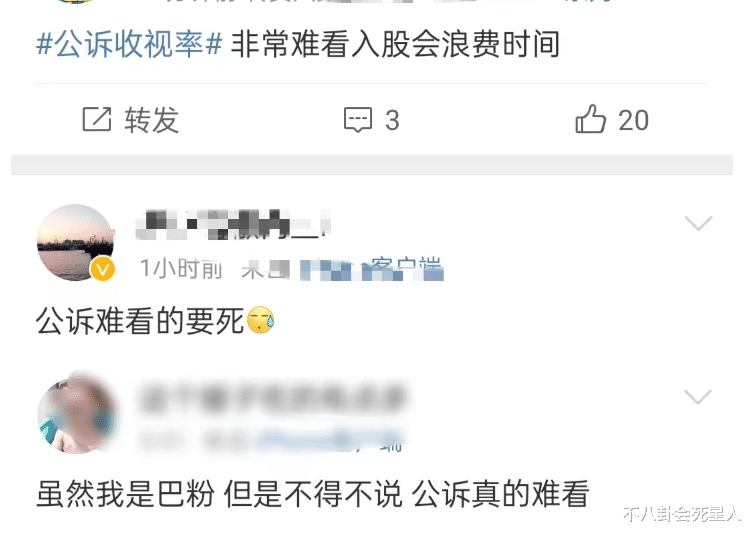Like the post with thumbs-up icon

click(x=591, y=119)
